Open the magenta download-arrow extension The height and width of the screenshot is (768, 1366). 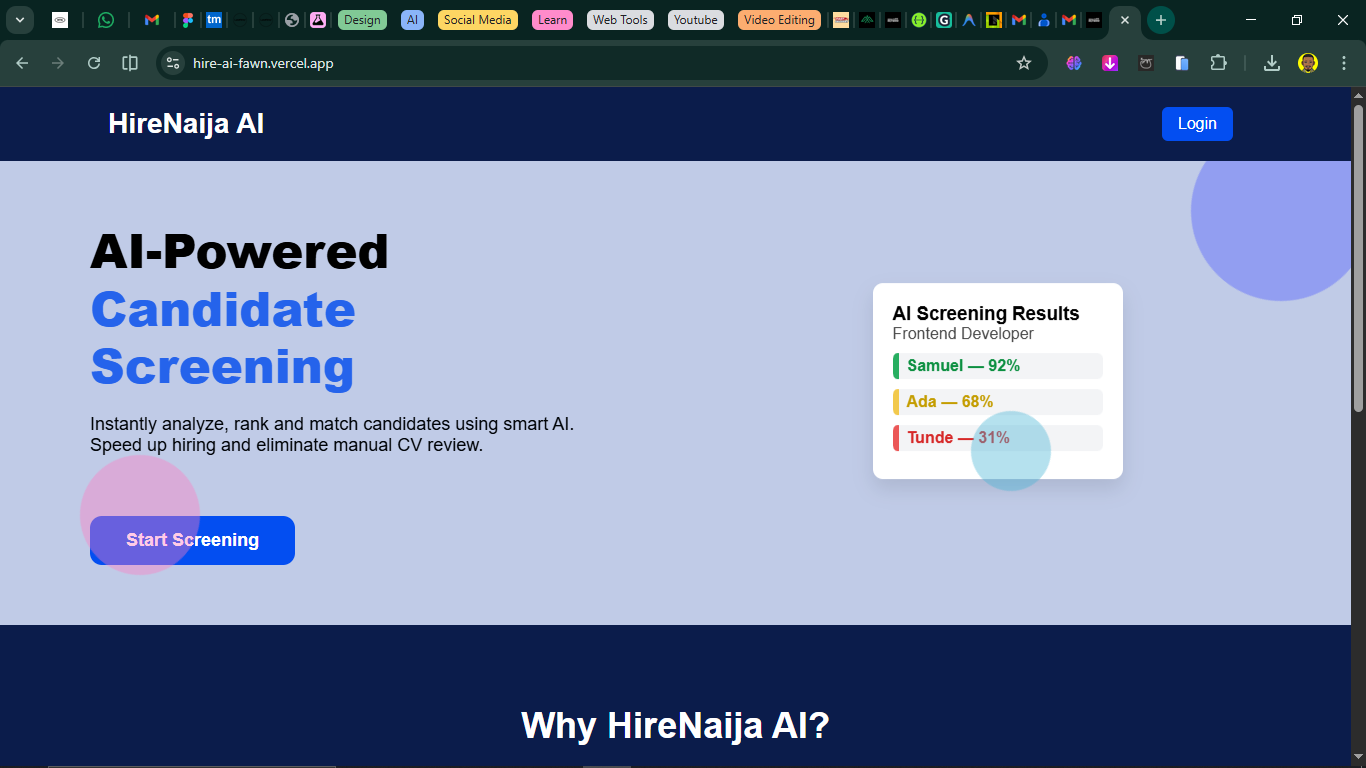point(1110,63)
